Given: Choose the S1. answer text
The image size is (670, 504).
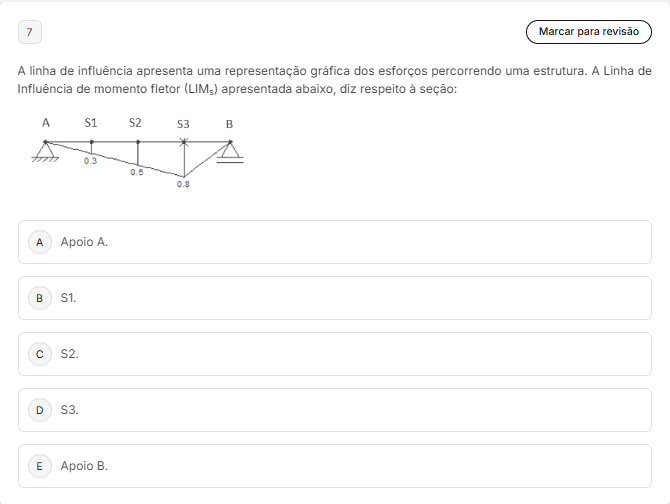Looking at the screenshot, I should (x=68, y=298).
